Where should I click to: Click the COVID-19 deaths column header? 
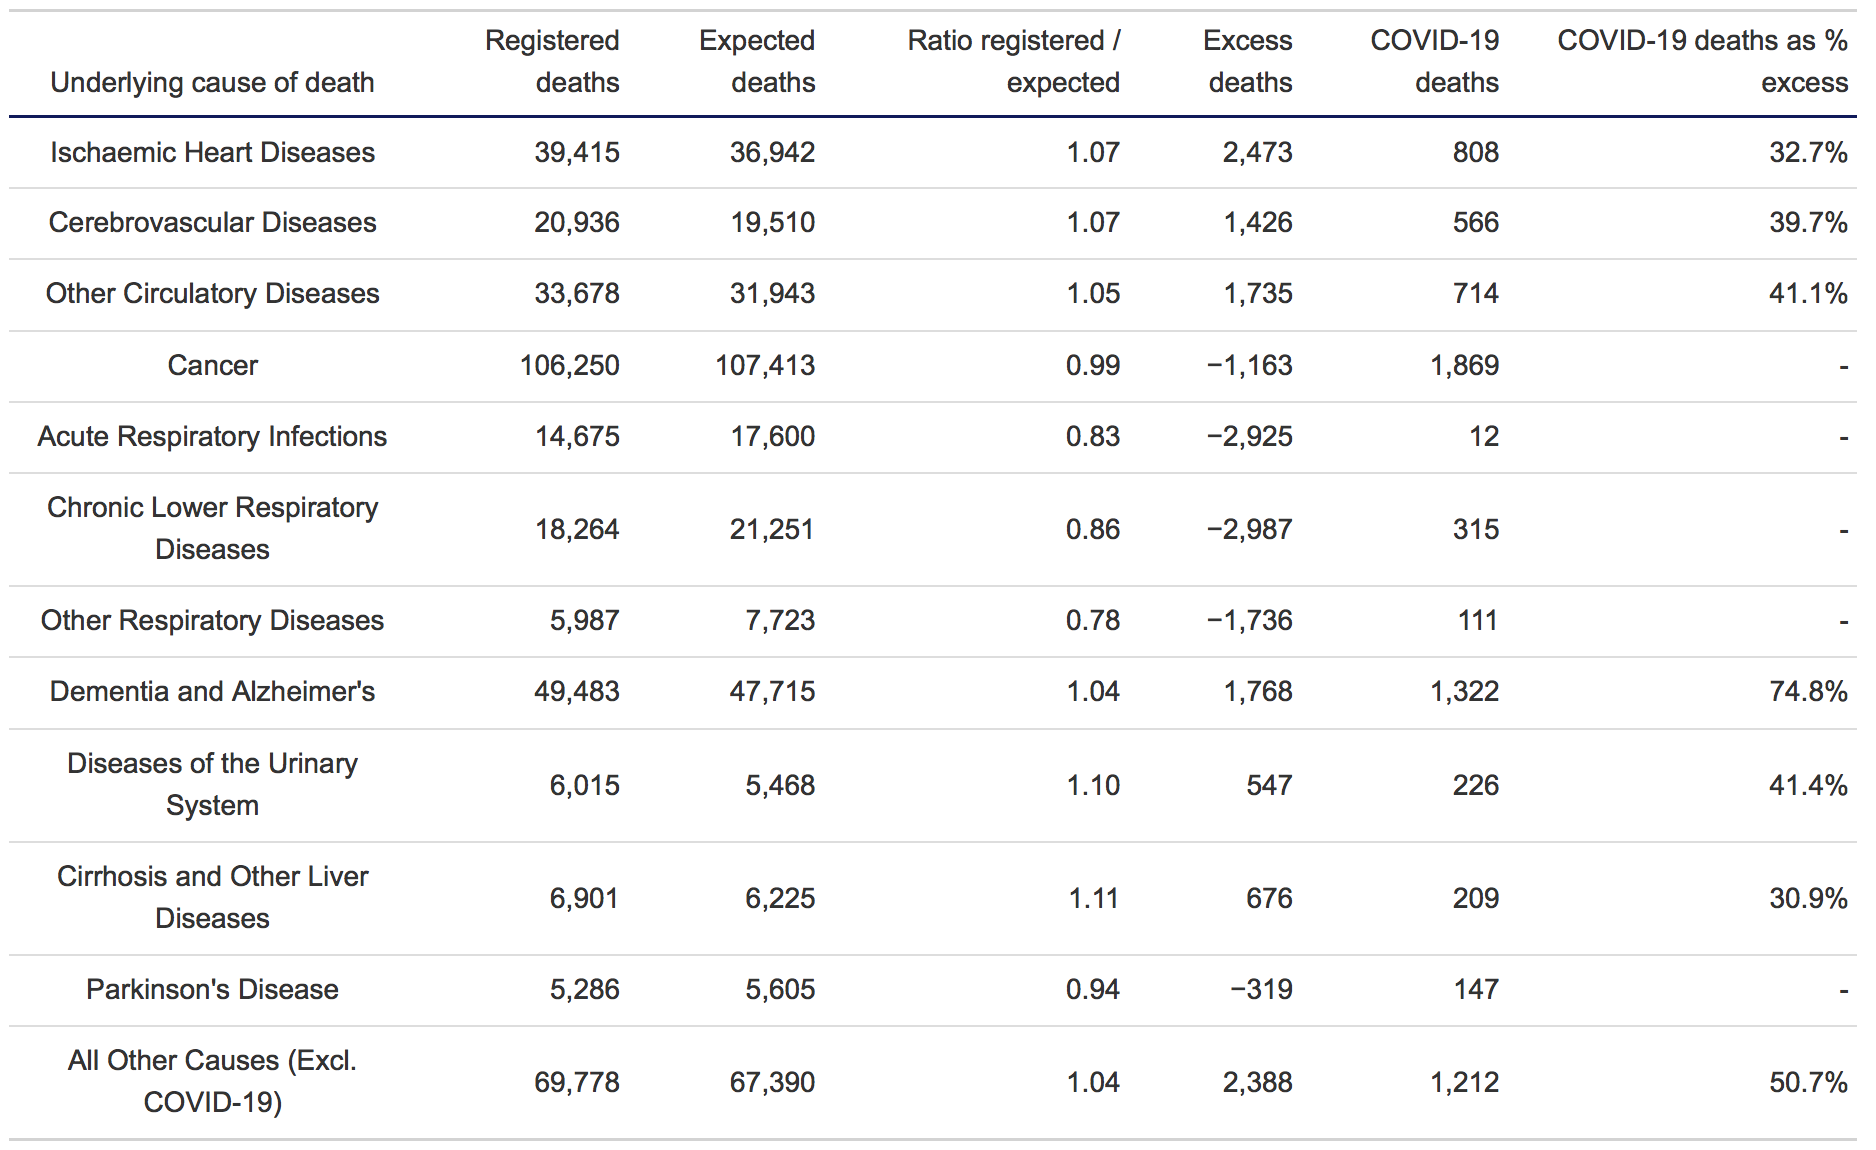coord(1434,61)
